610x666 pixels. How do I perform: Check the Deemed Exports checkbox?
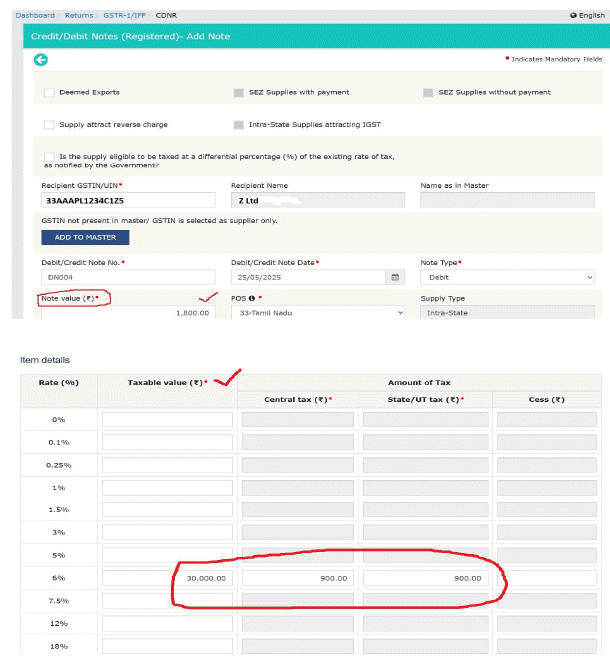(x=49, y=93)
